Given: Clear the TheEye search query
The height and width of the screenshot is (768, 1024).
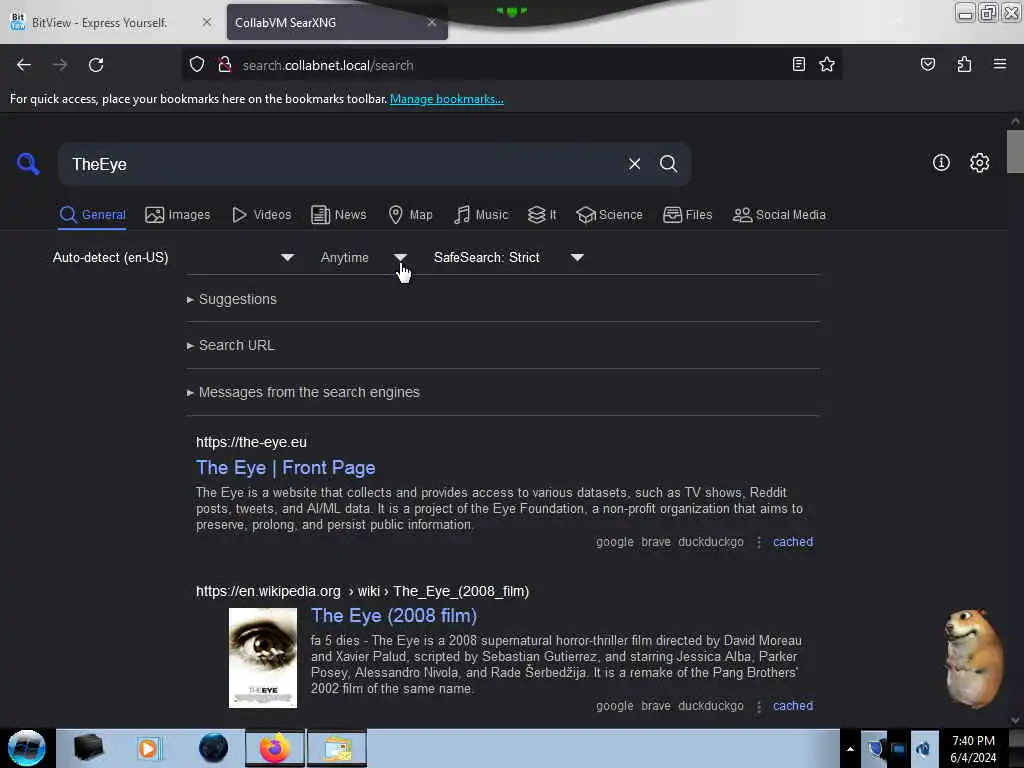Looking at the screenshot, I should [634, 164].
